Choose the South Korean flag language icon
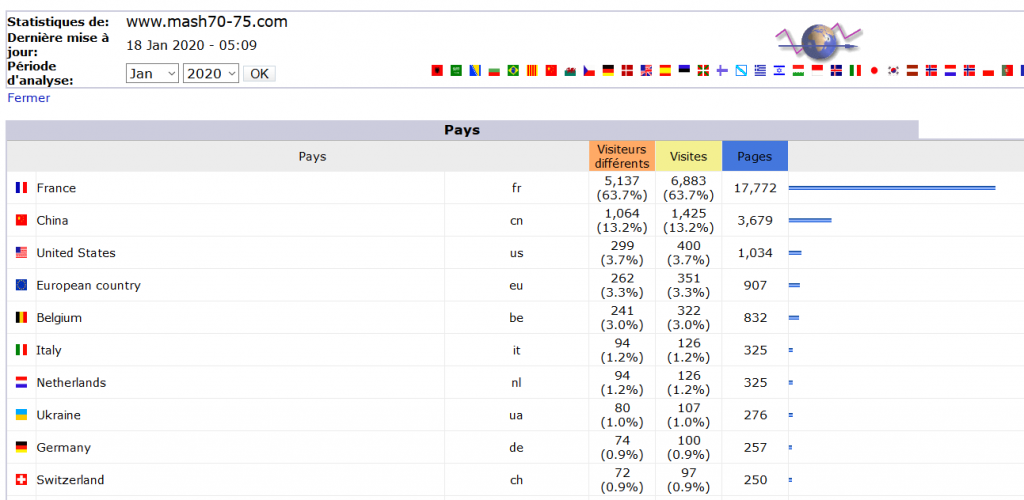The image size is (1024, 500). tap(893, 70)
